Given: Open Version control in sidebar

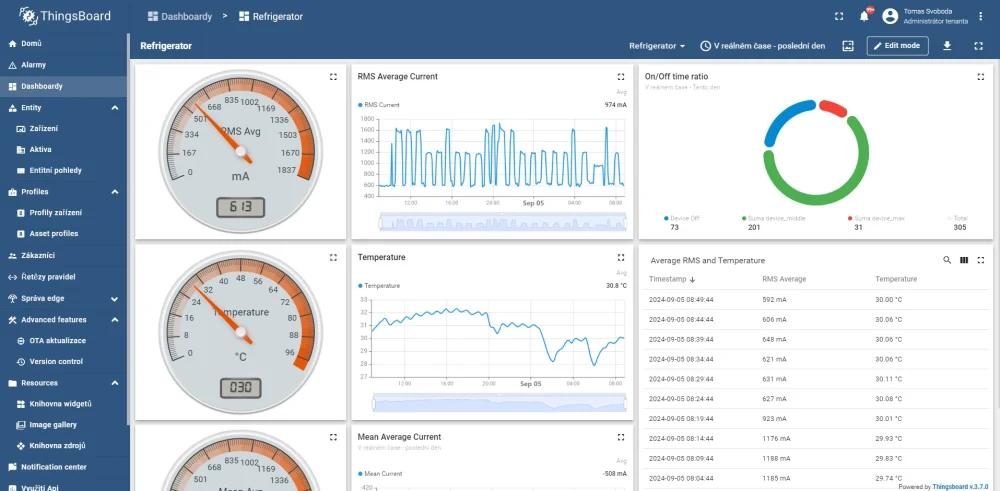Looking at the screenshot, I should [64, 362].
